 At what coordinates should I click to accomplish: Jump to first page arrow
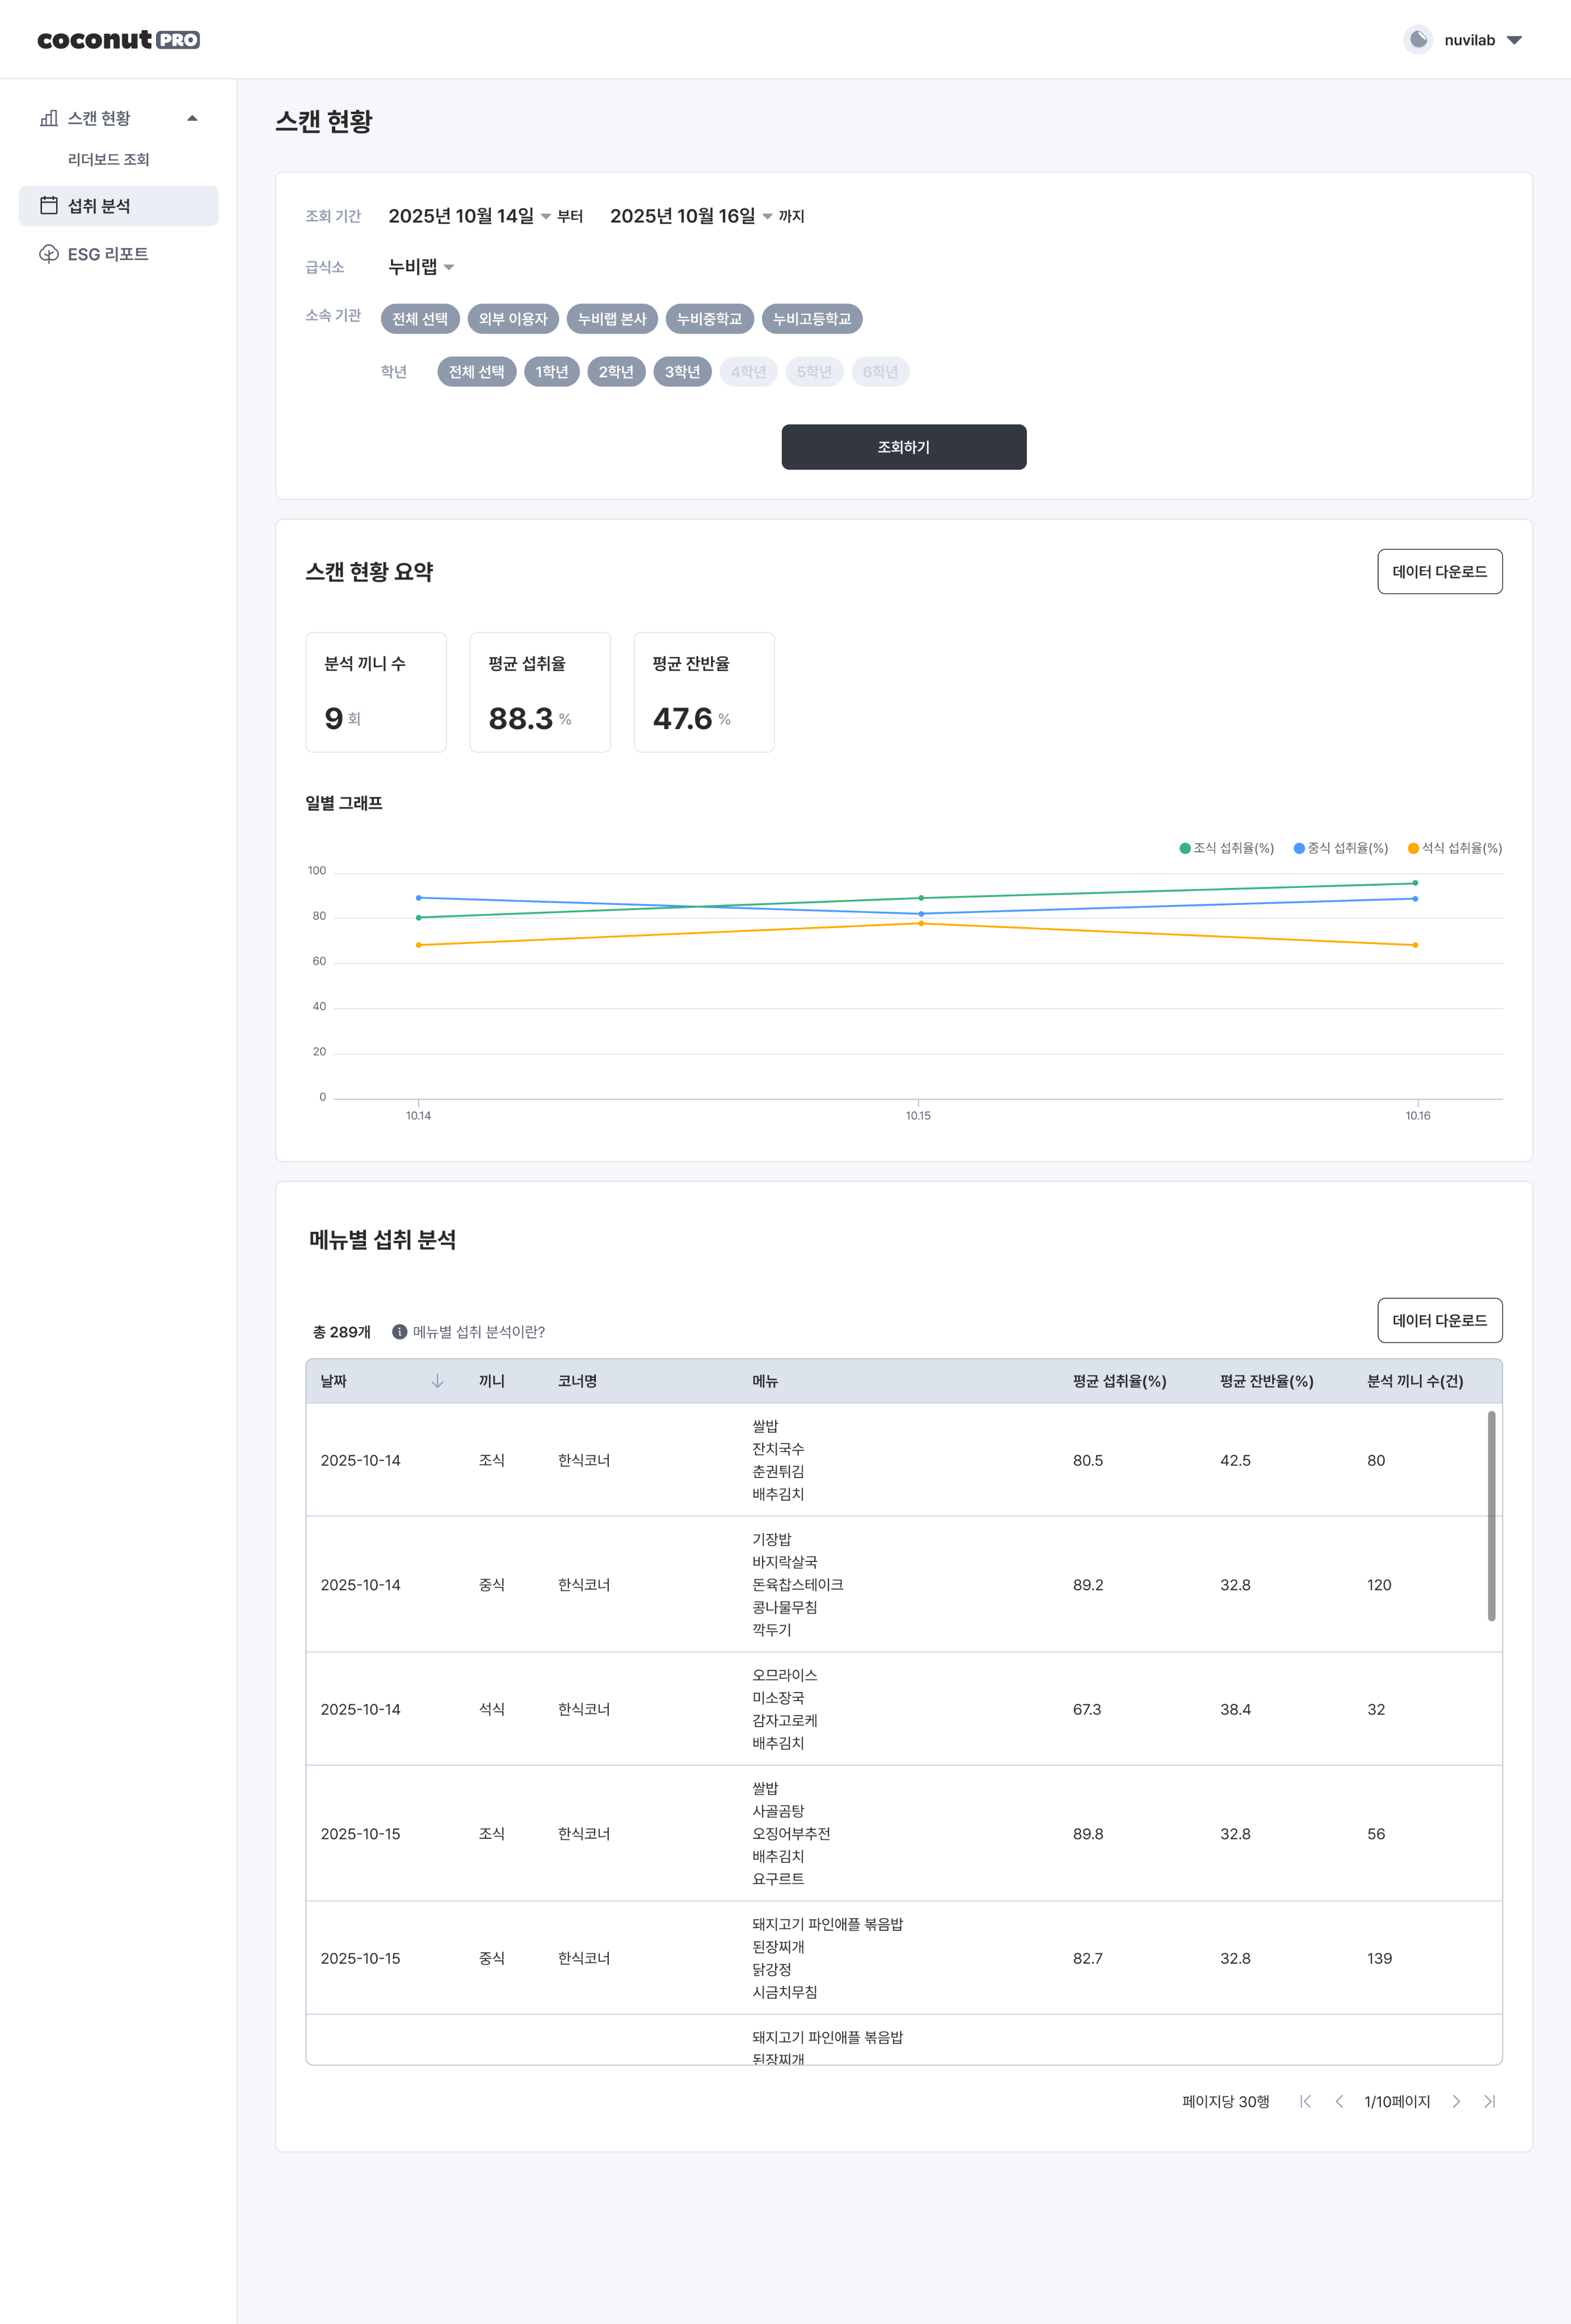1305,2101
